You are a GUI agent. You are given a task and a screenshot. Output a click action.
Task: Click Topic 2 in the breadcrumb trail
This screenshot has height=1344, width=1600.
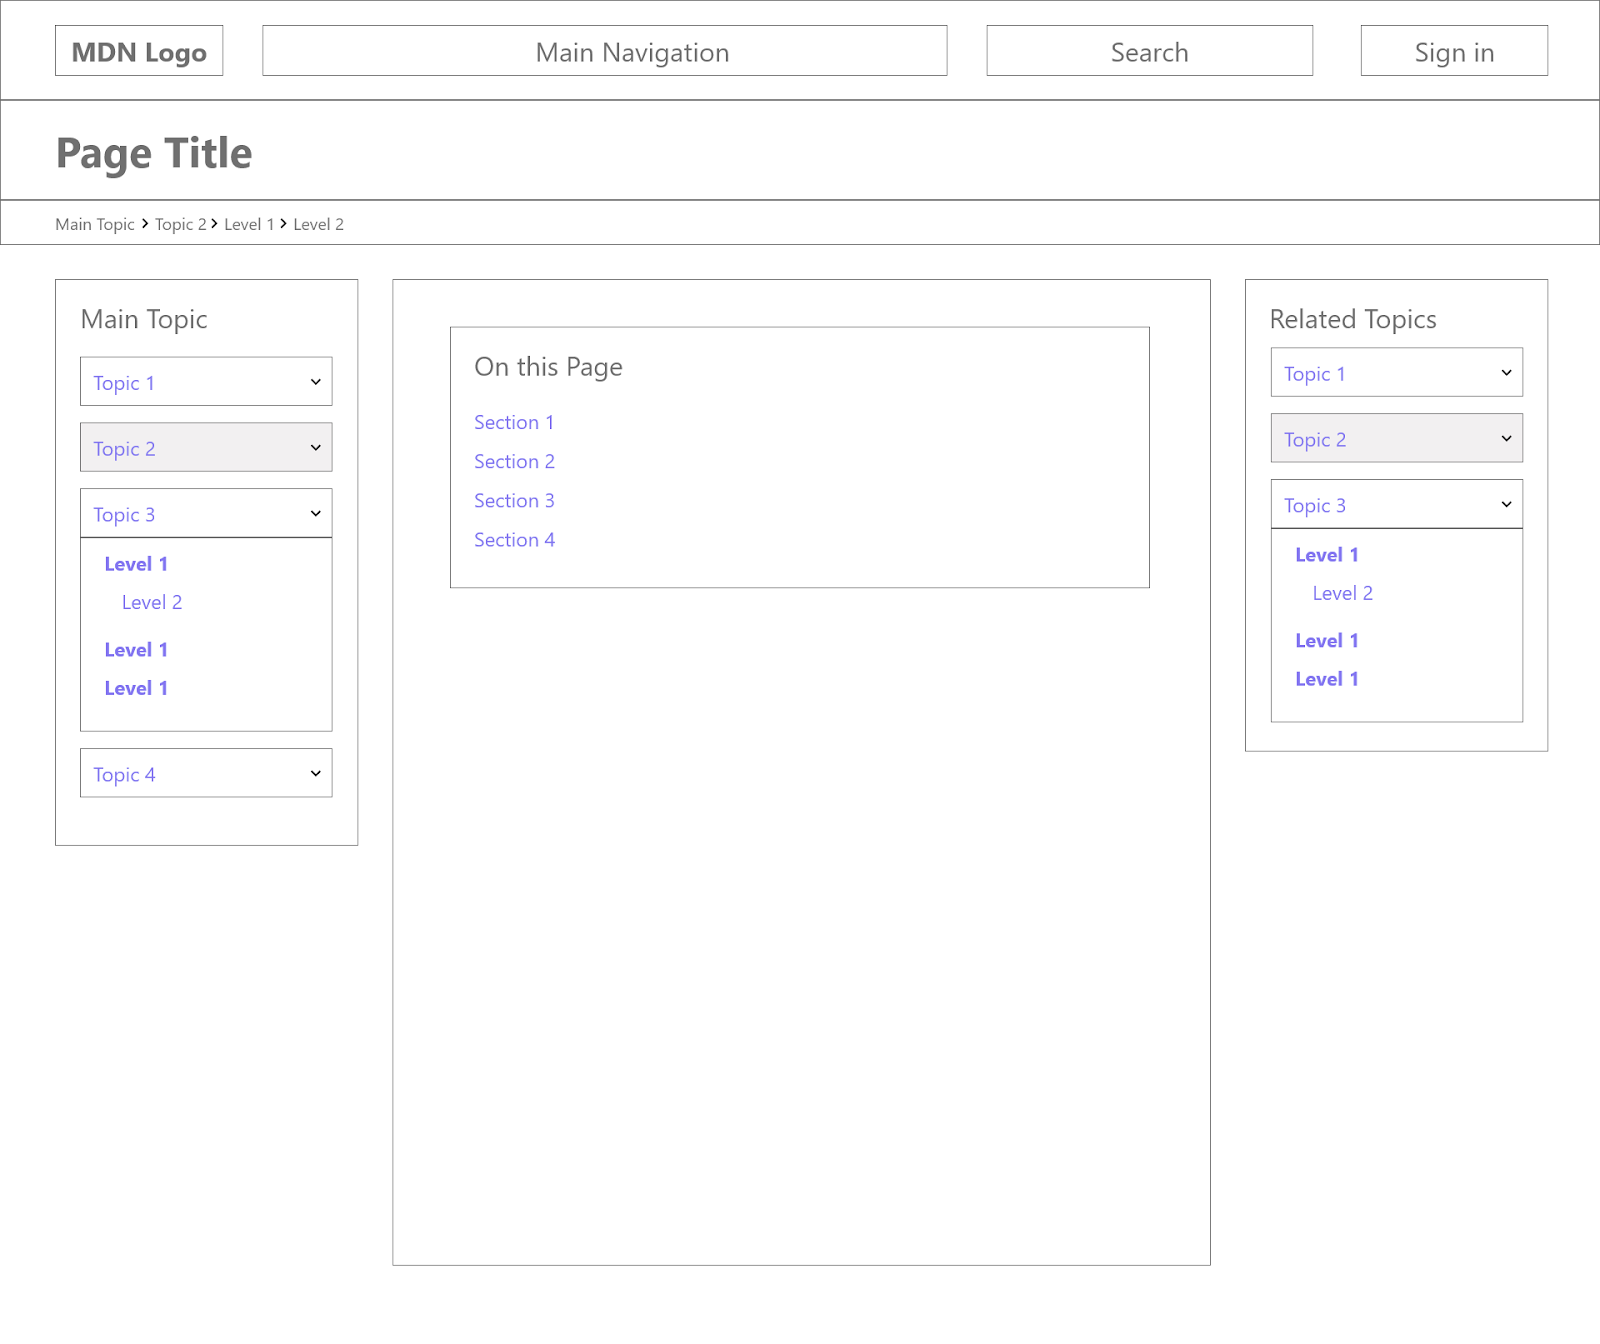[x=181, y=224]
